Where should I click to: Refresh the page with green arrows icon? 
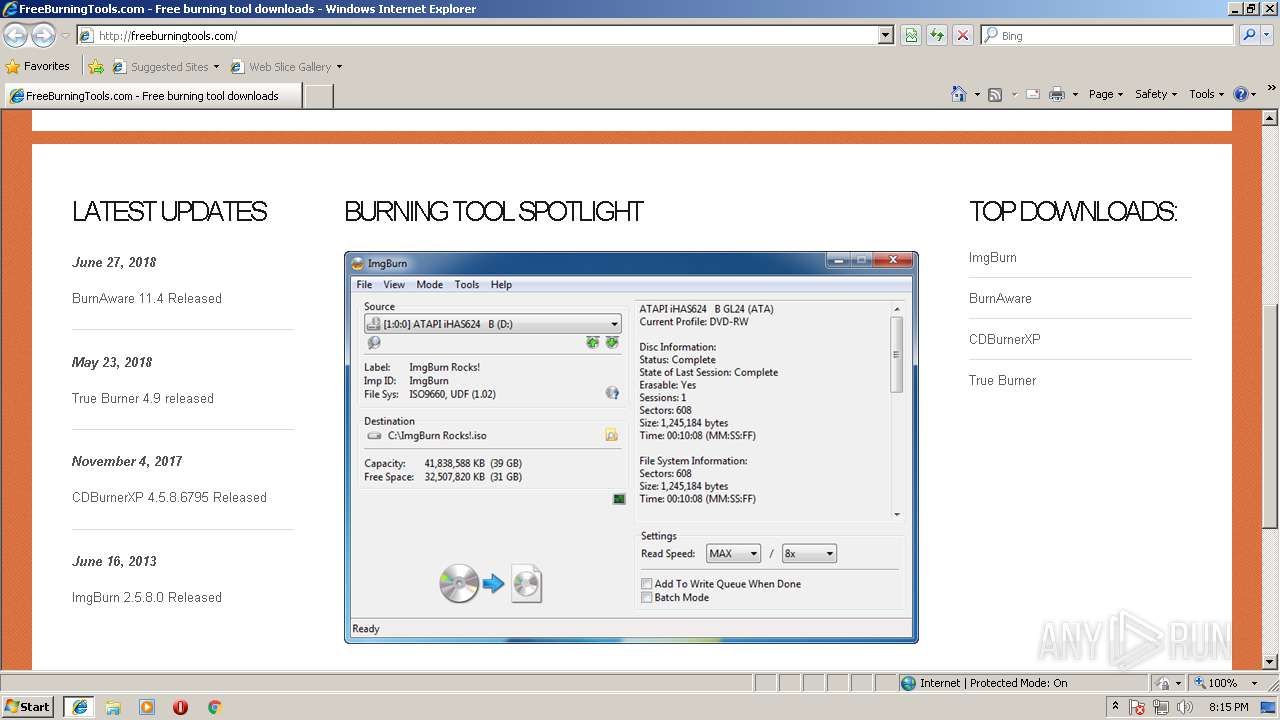tap(937, 35)
